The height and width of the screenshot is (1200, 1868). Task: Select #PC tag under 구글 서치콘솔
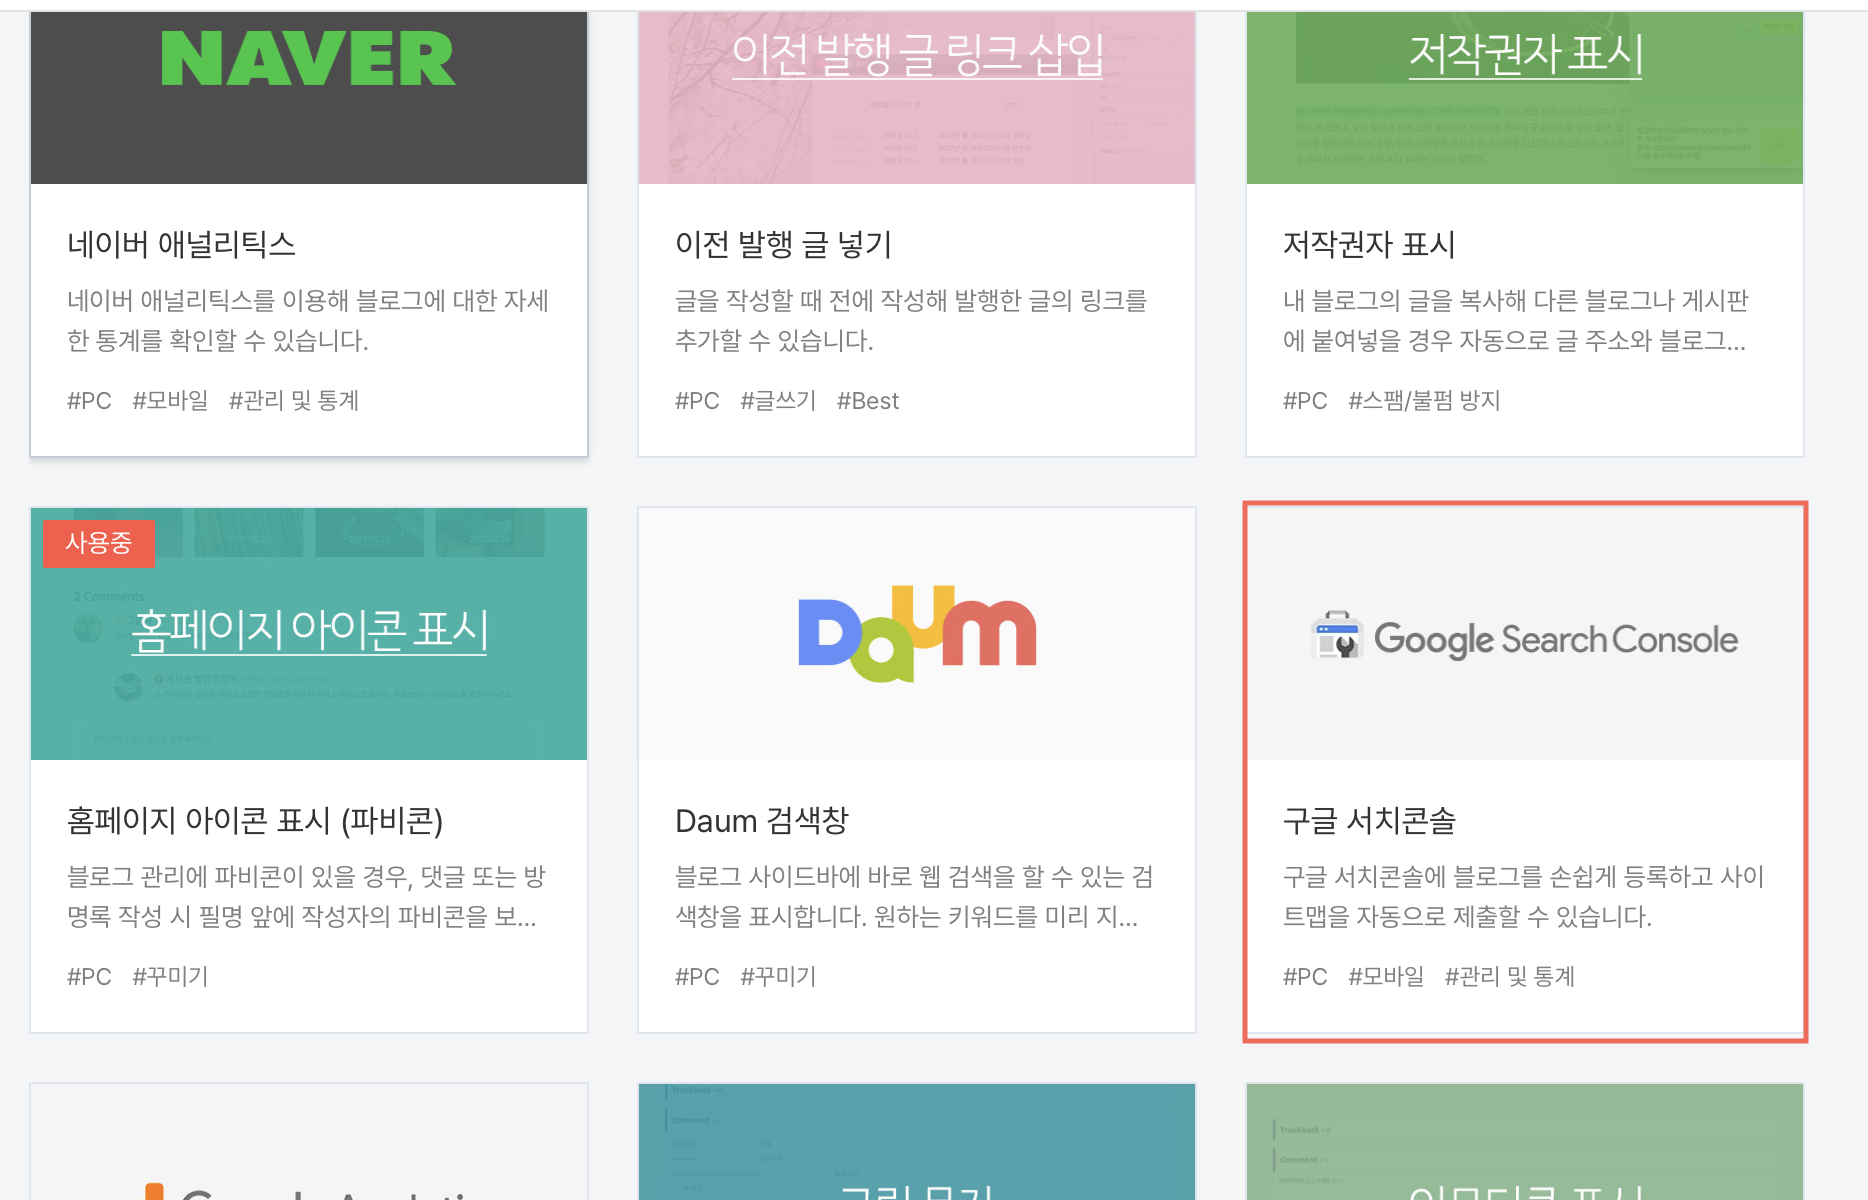[x=1305, y=977]
